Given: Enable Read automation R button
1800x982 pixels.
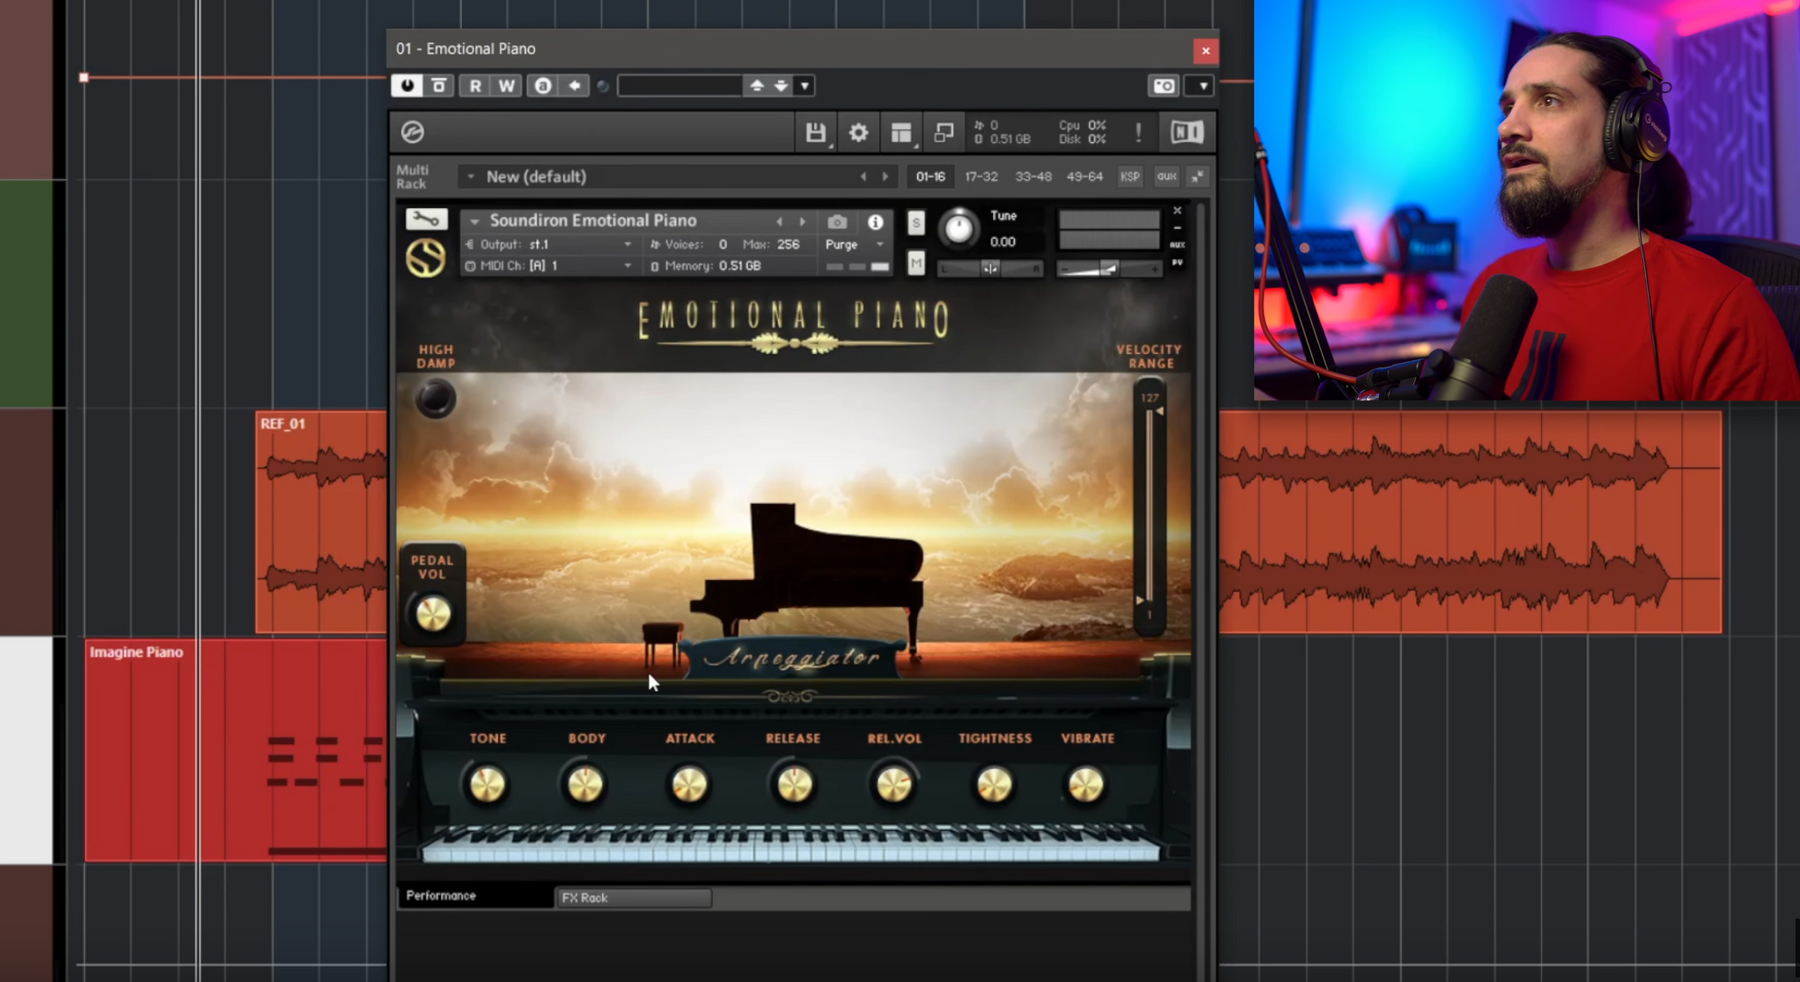Looking at the screenshot, I should click(x=475, y=86).
